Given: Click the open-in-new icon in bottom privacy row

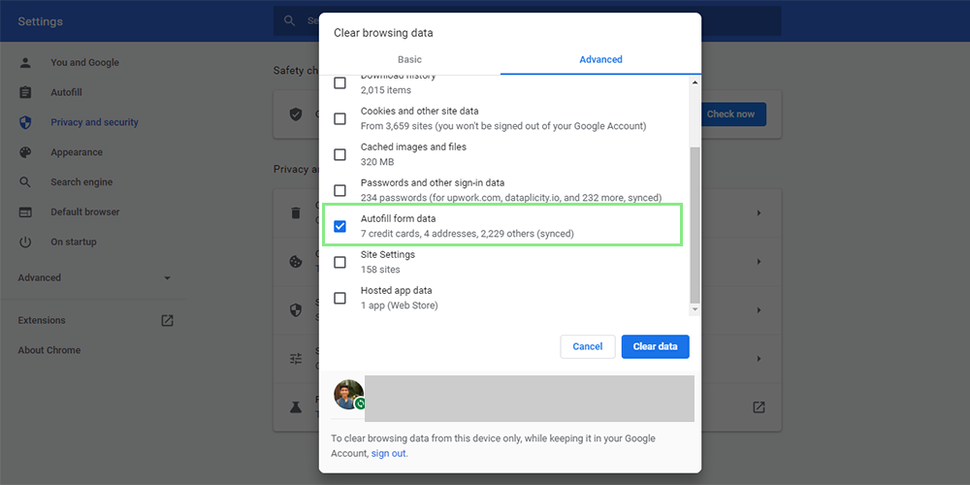Looking at the screenshot, I should [758, 407].
